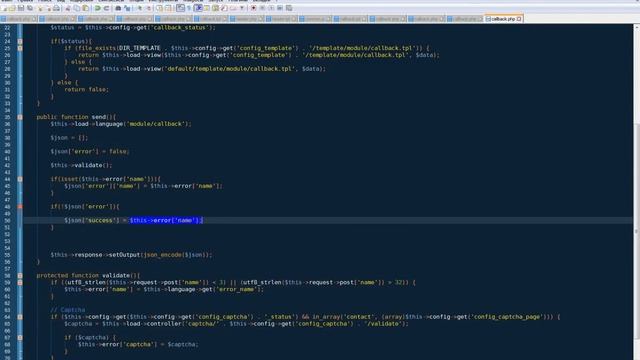Create a new file with New icon

(4, 8)
